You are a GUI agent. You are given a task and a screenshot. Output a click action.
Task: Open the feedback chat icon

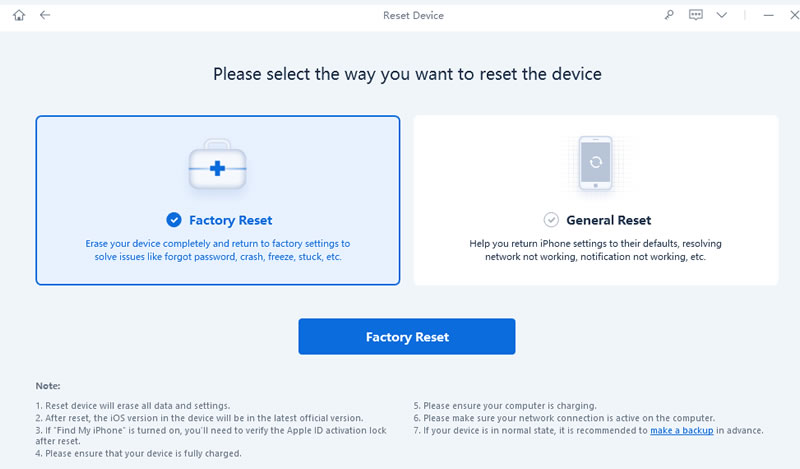pyautogui.click(x=695, y=15)
